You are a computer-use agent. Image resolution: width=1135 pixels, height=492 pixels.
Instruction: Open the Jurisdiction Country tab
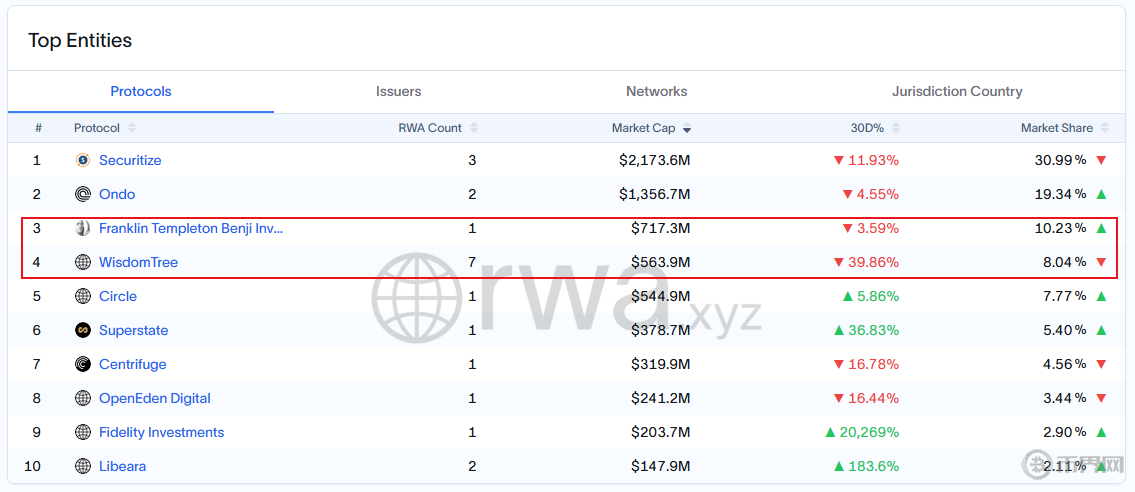pyautogui.click(x=956, y=91)
